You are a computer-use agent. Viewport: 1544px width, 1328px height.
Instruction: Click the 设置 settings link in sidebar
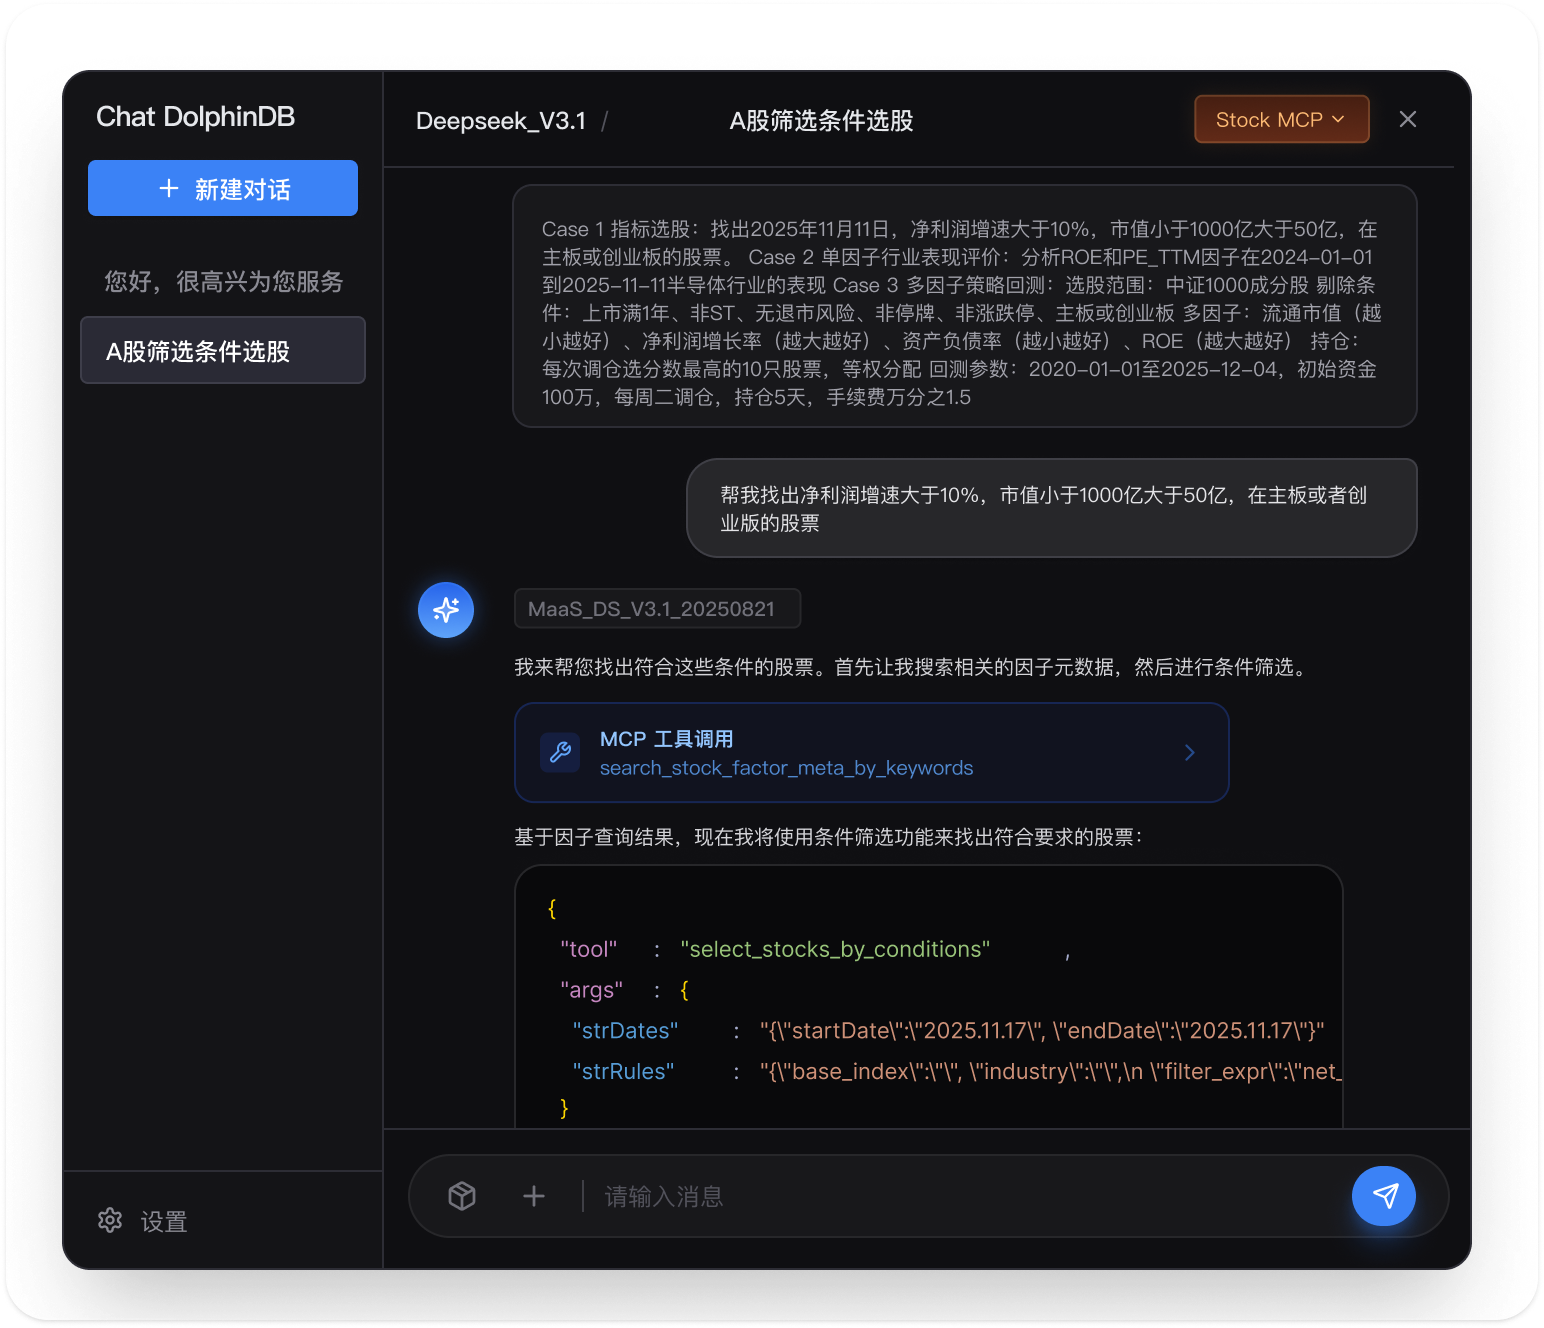tap(163, 1220)
